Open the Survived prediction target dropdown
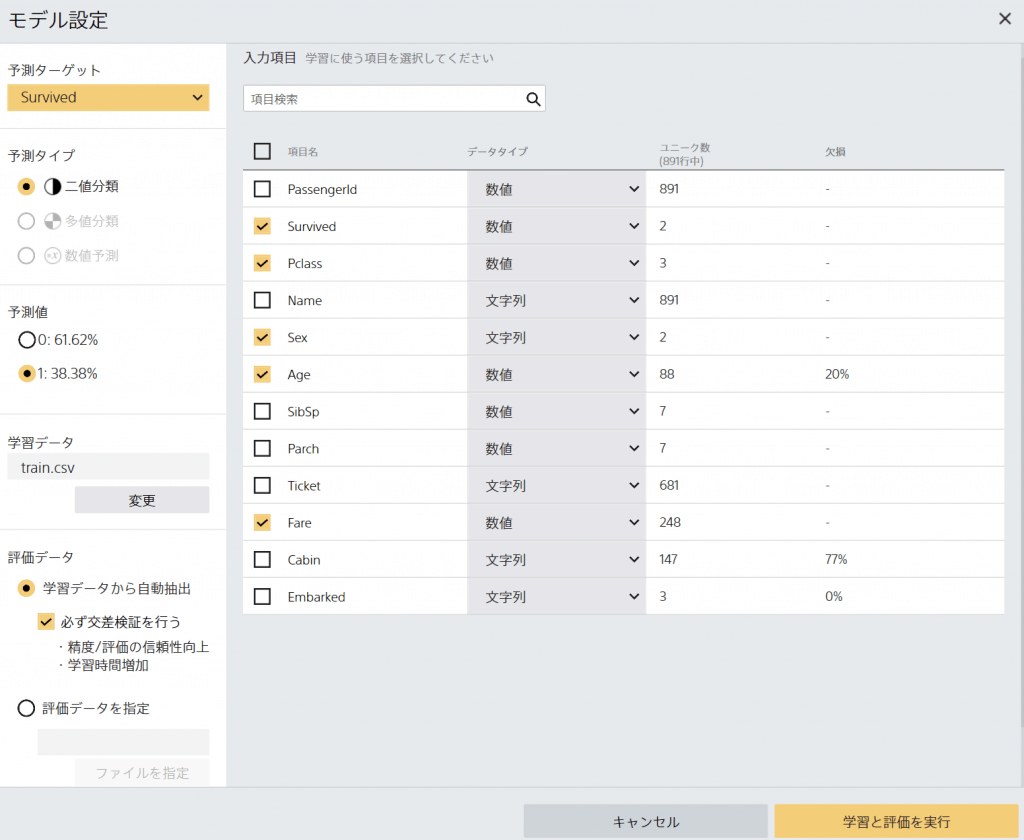1024x840 pixels. 108,97
